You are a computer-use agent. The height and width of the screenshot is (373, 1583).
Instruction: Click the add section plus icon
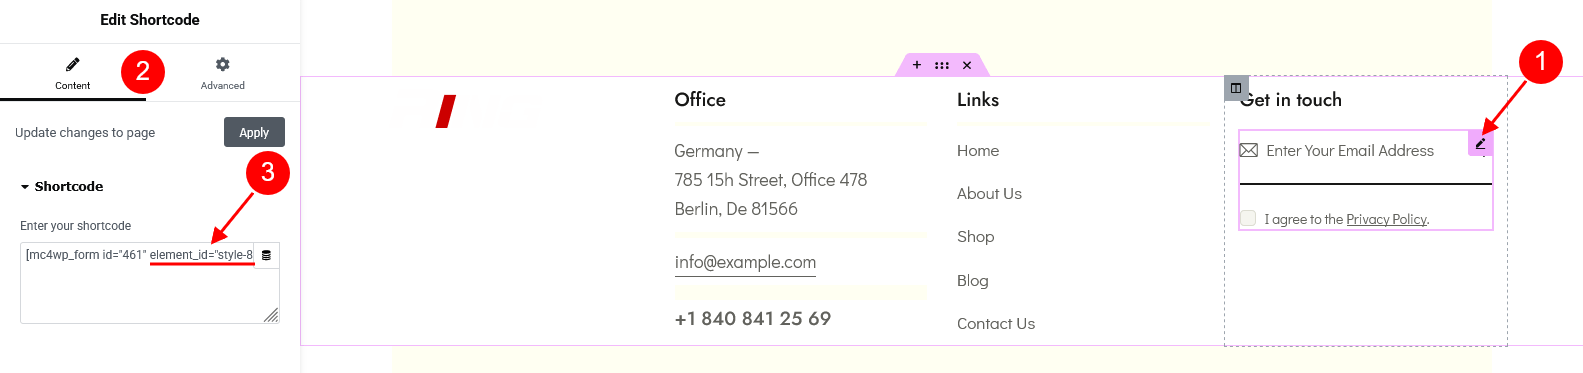pyautogui.click(x=917, y=65)
